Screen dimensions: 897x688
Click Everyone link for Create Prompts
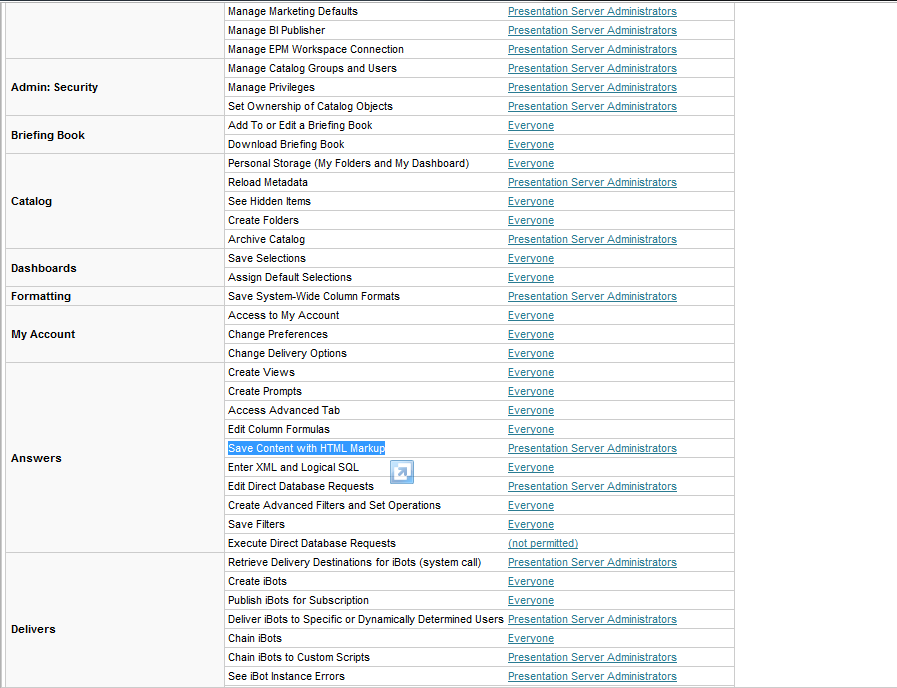coord(530,391)
